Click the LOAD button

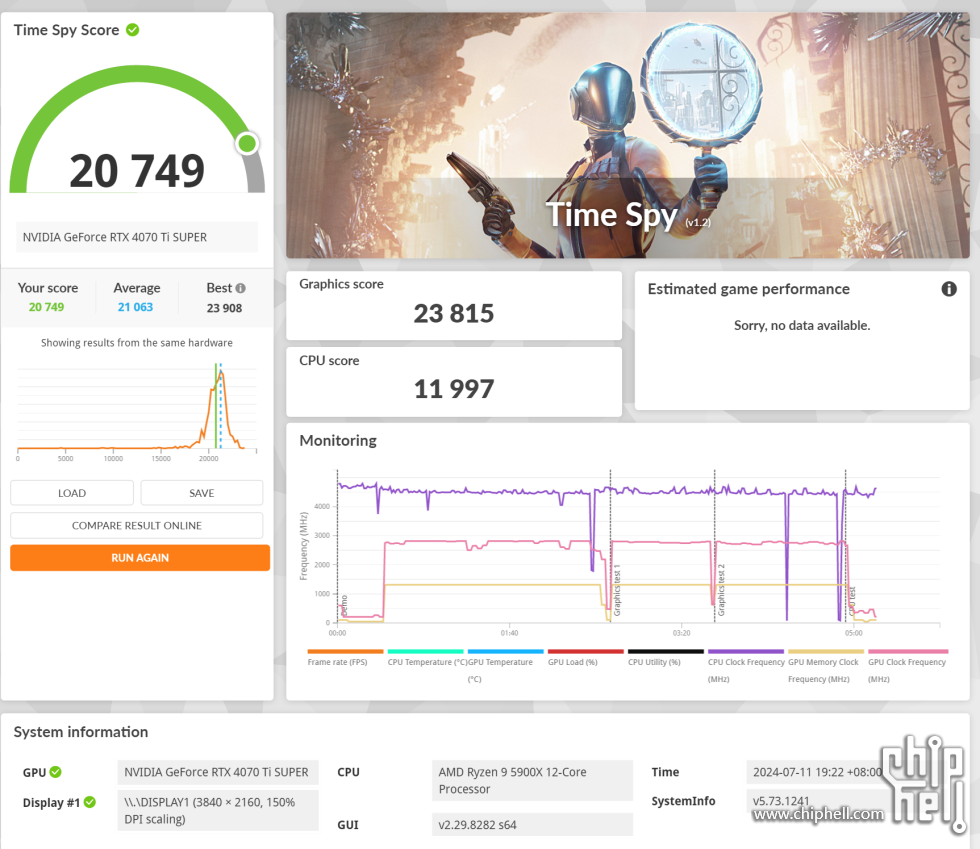pos(72,493)
